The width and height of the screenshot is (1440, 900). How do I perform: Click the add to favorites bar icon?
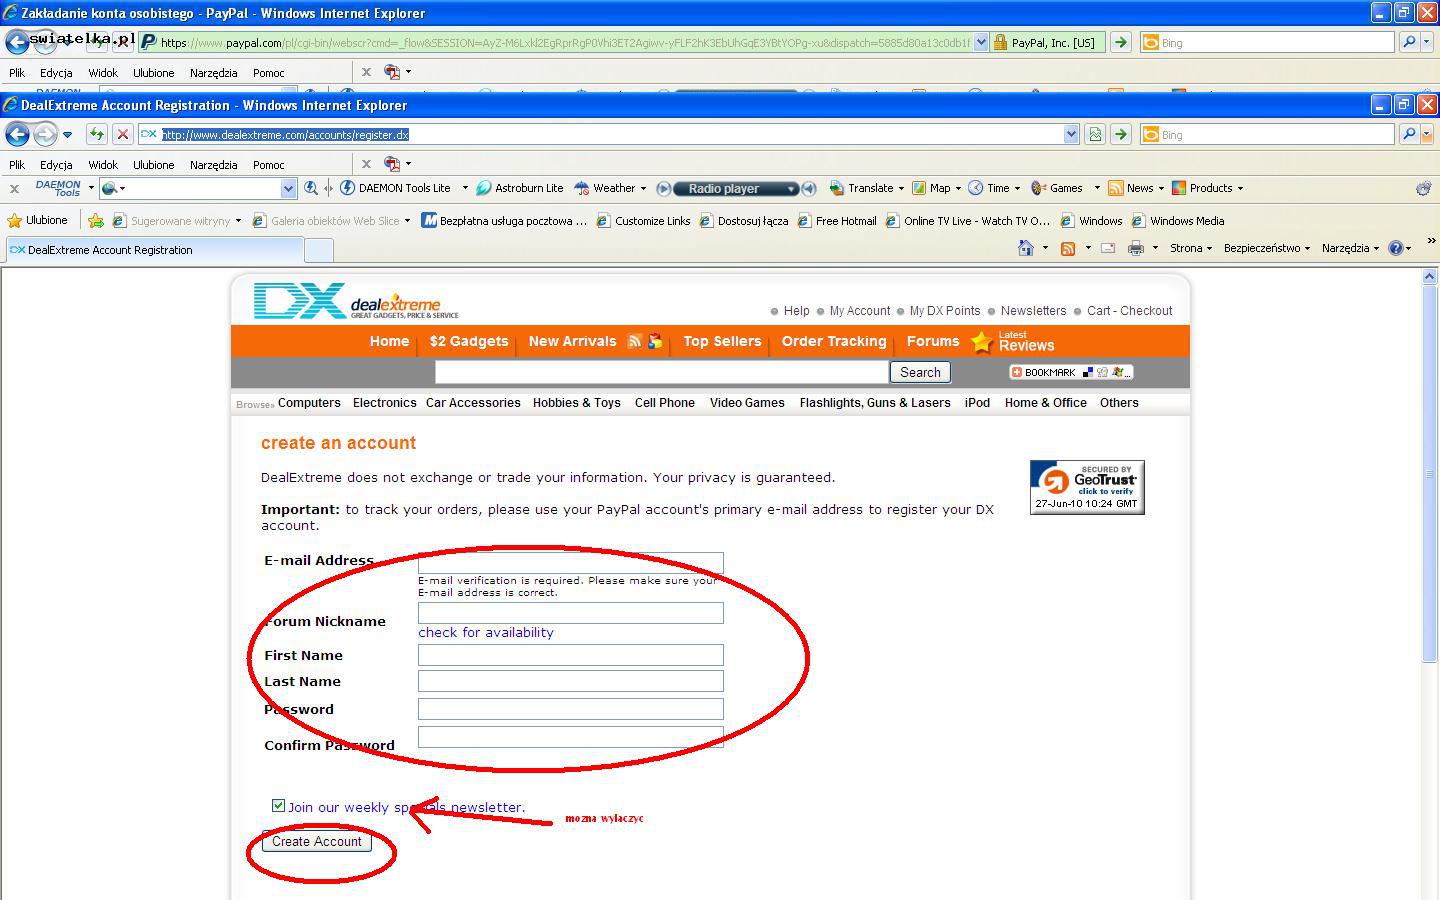coord(96,220)
